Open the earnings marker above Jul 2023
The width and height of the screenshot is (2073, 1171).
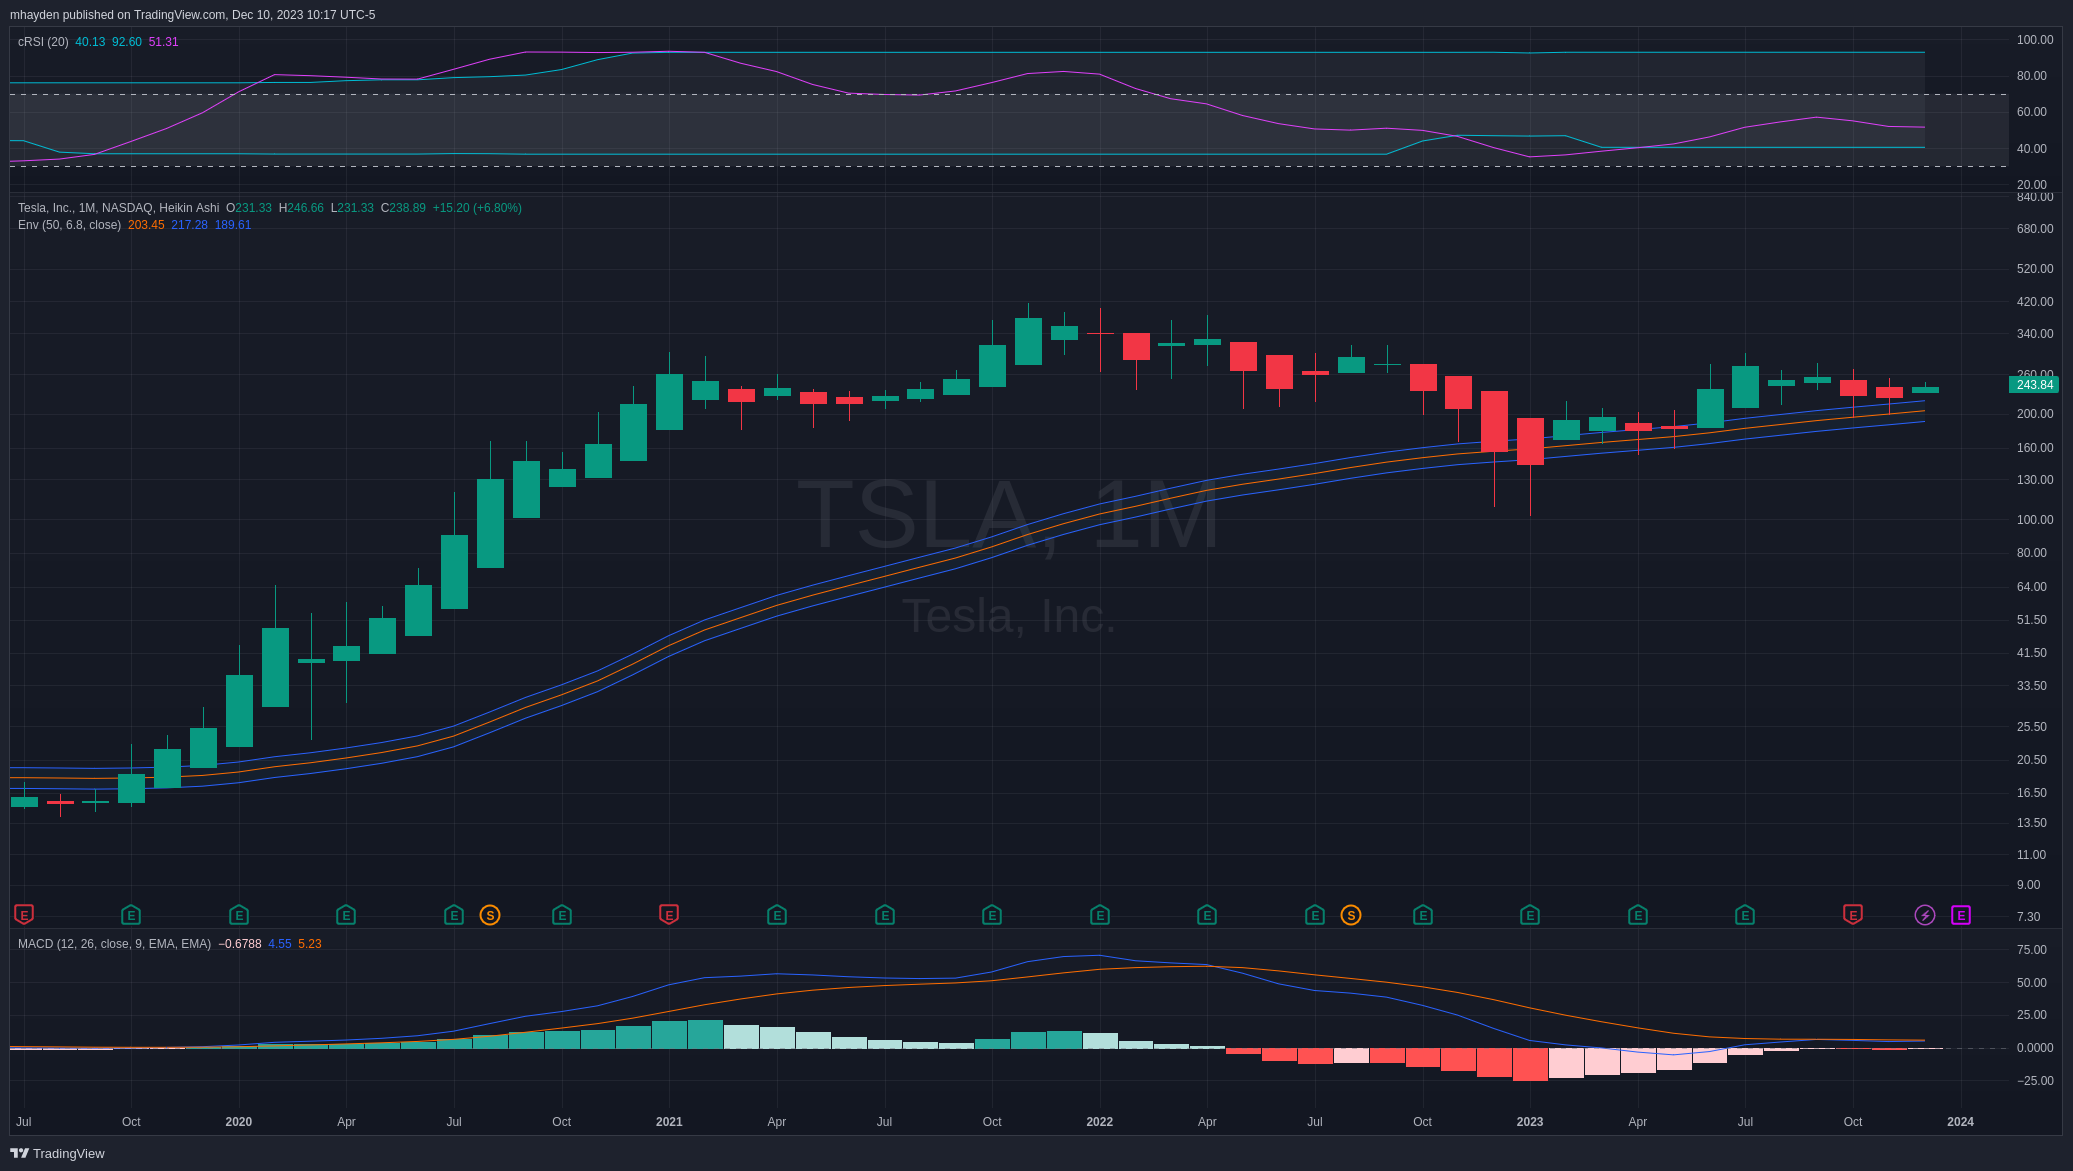coord(1745,915)
